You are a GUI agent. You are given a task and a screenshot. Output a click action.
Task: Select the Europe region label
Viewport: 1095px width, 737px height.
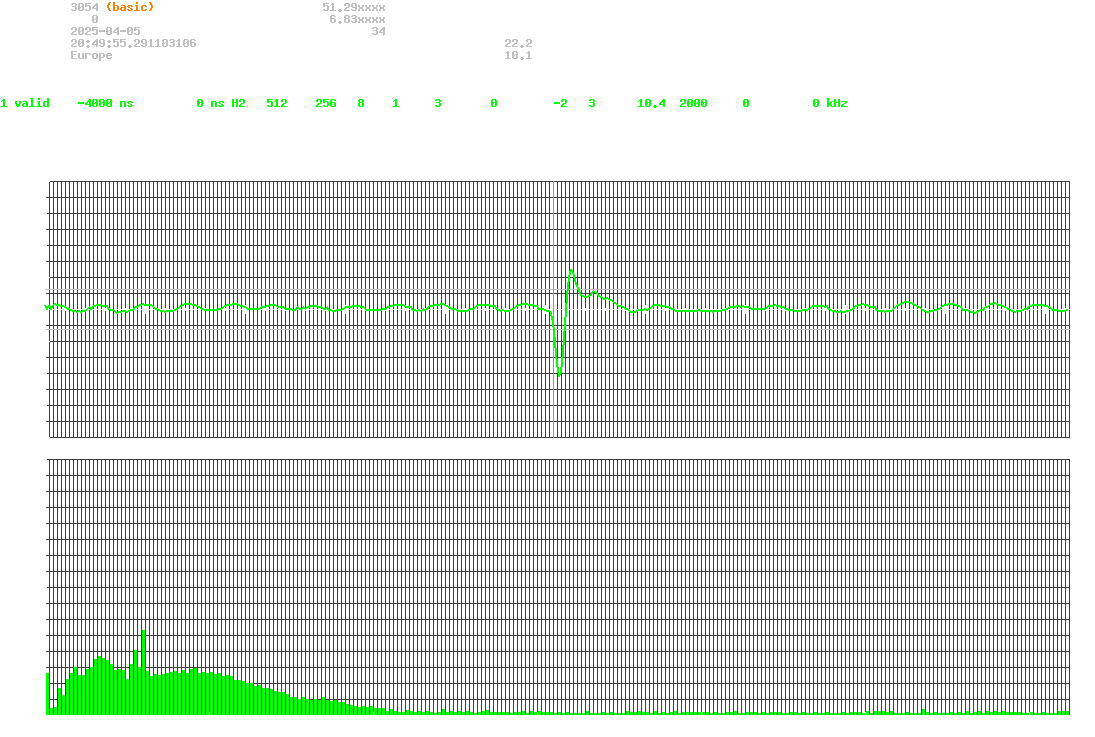coord(91,55)
